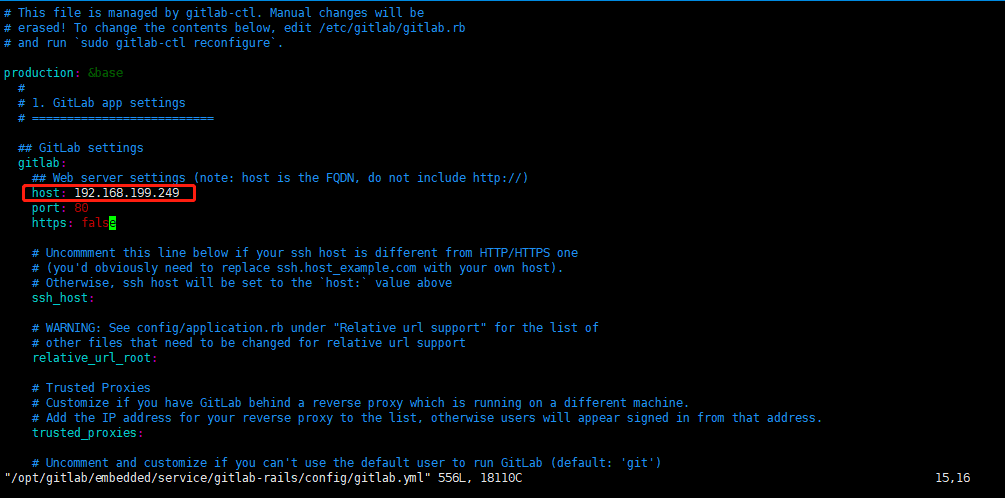Place cursor on ssh_host: key
1005x498 pixels.
63,298
